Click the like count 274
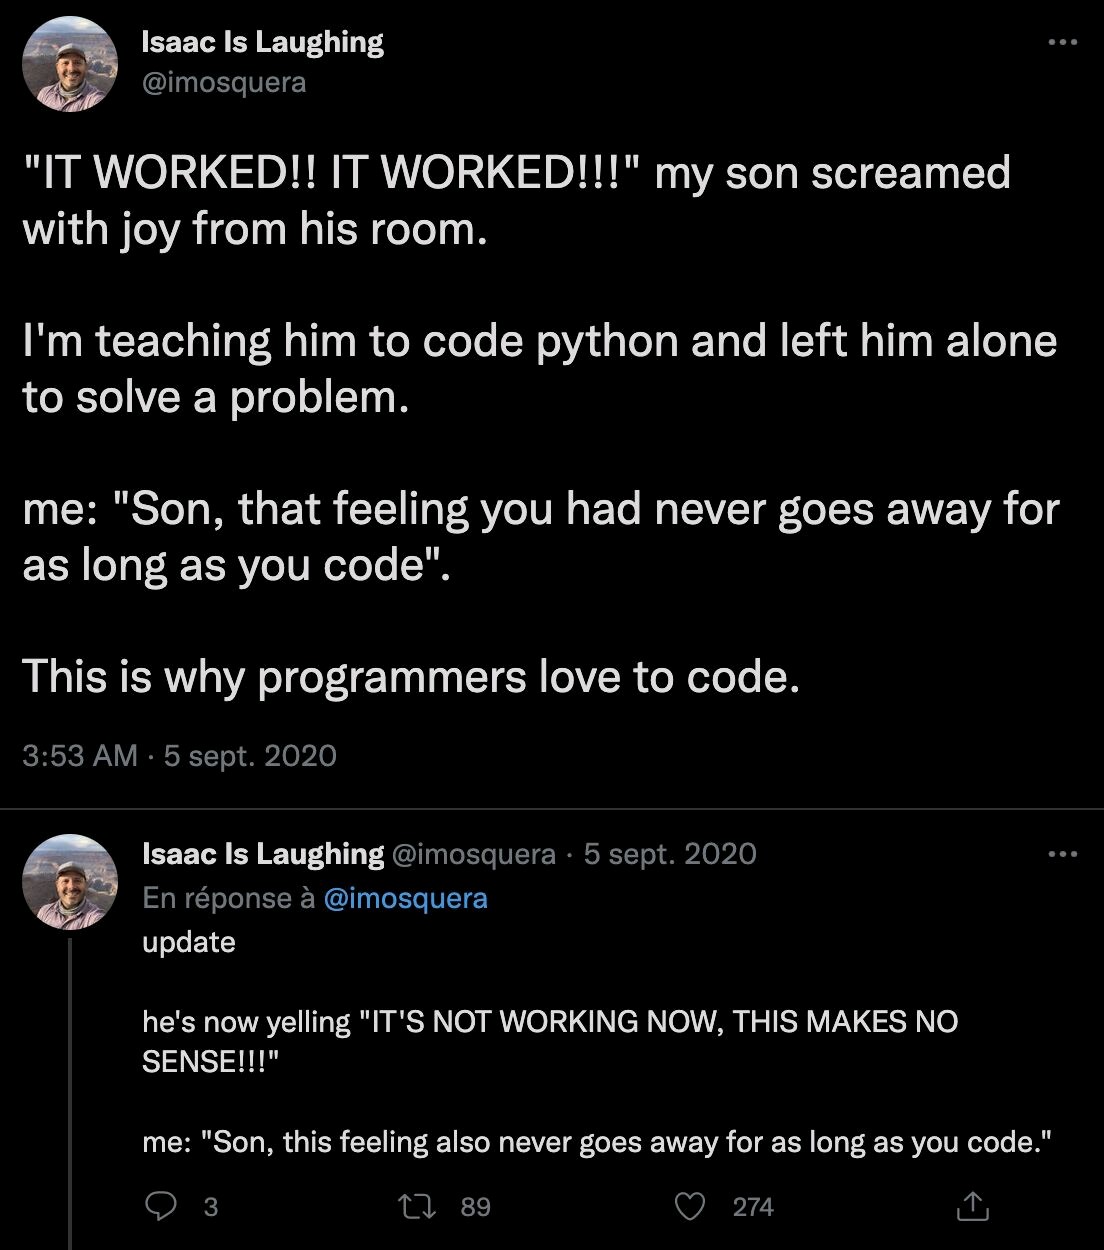This screenshot has height=1250, width=1104. click(x=753, y=1207)
